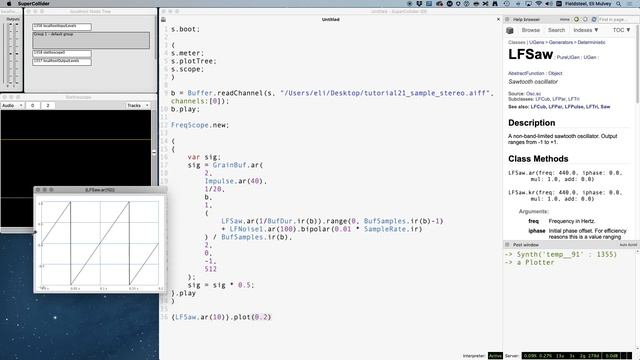Follow the Deterministic breadcrumb link

click(x=591, y=42)
